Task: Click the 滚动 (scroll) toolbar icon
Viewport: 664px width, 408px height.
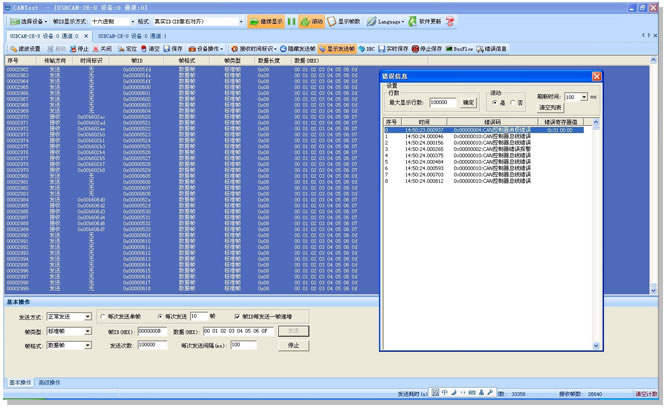Action: [311, 20]
